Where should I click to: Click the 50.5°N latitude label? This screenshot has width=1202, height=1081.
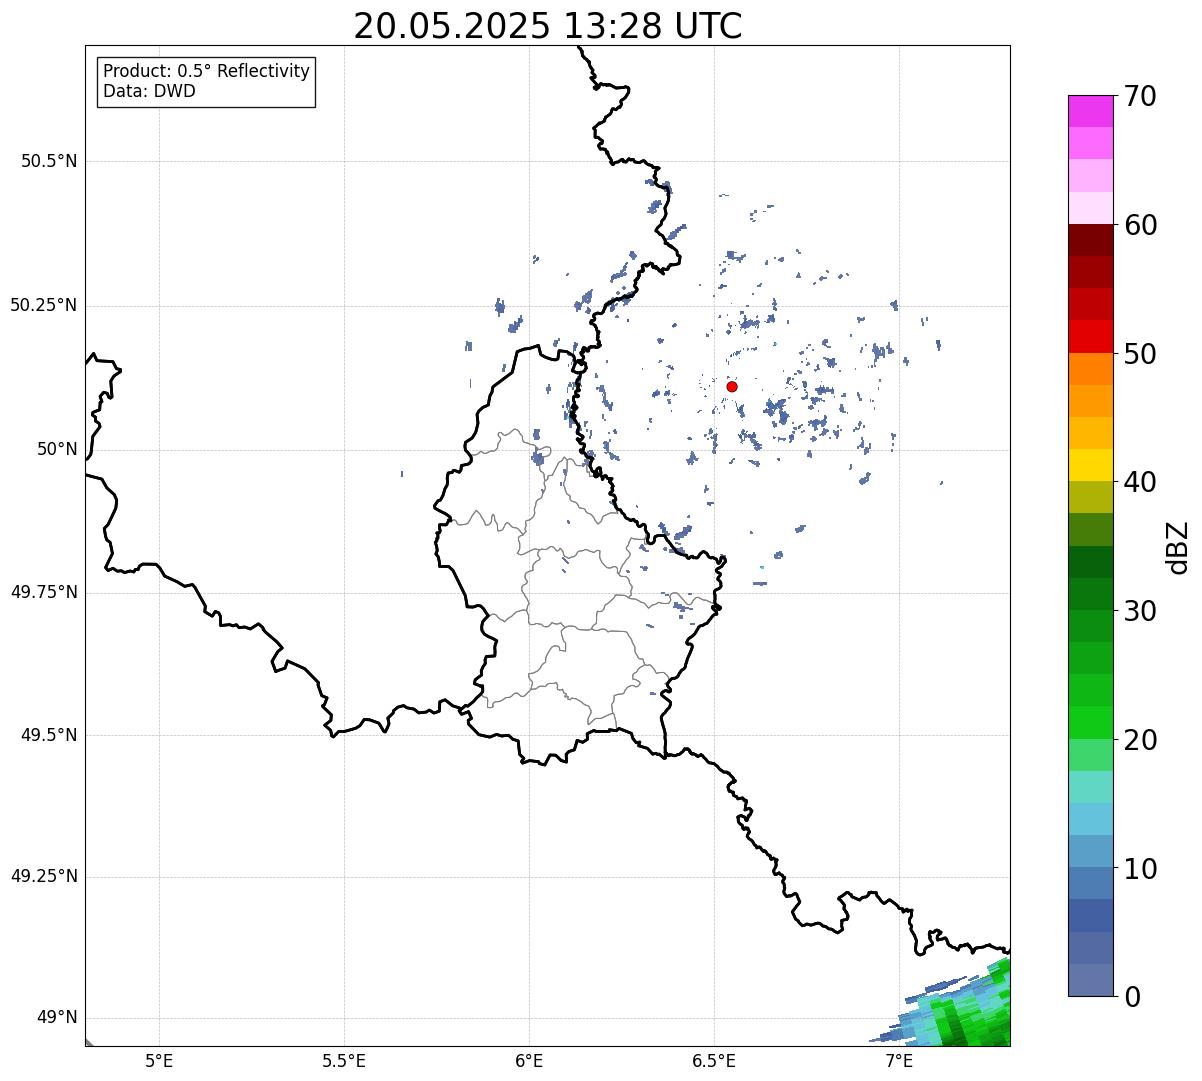(x=49, y=161)
